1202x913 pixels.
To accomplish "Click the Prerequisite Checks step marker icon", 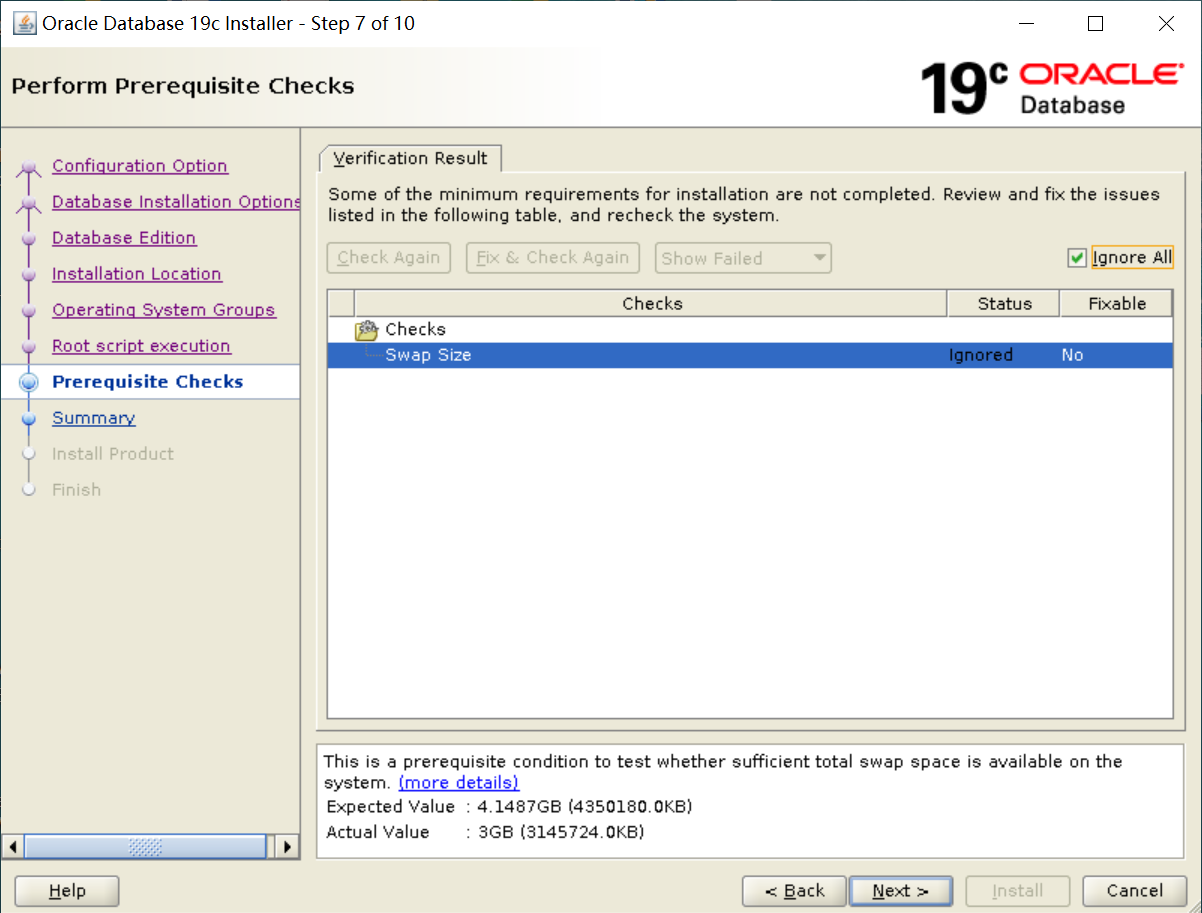I will pyautogui.click(x=29, y=382).
